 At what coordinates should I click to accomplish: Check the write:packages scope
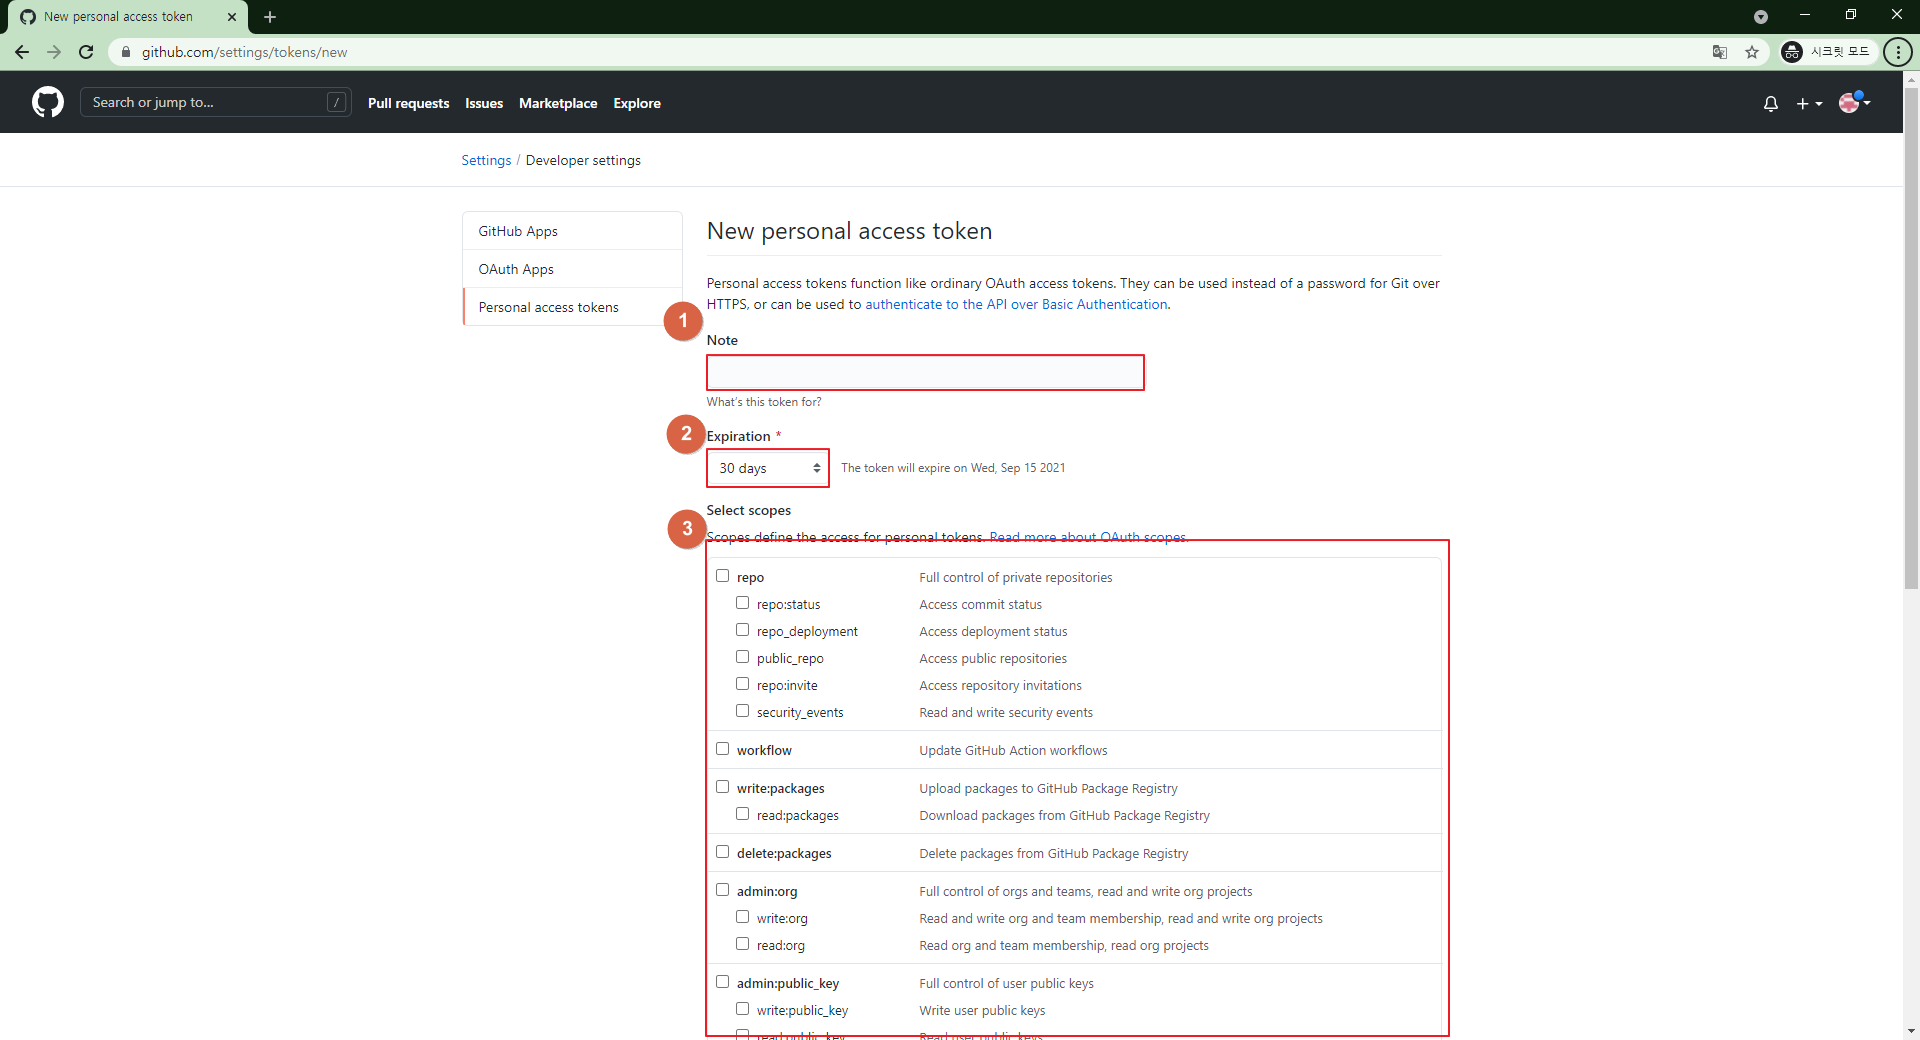(x=723, y=787)
